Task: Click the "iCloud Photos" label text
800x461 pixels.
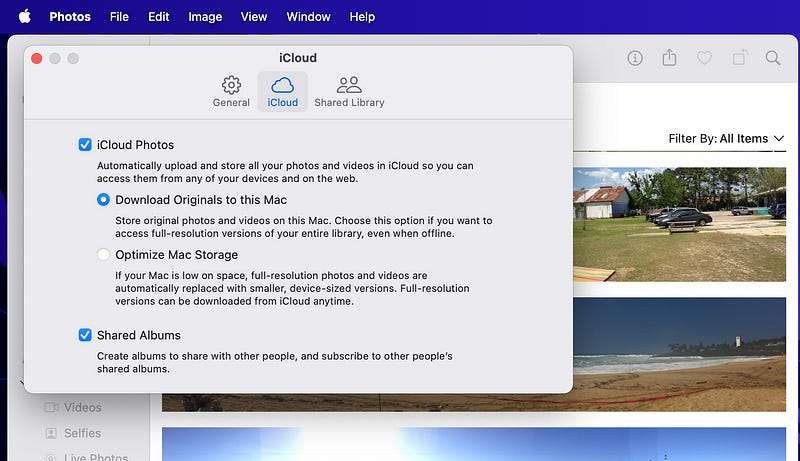Action: coord(135,145)
